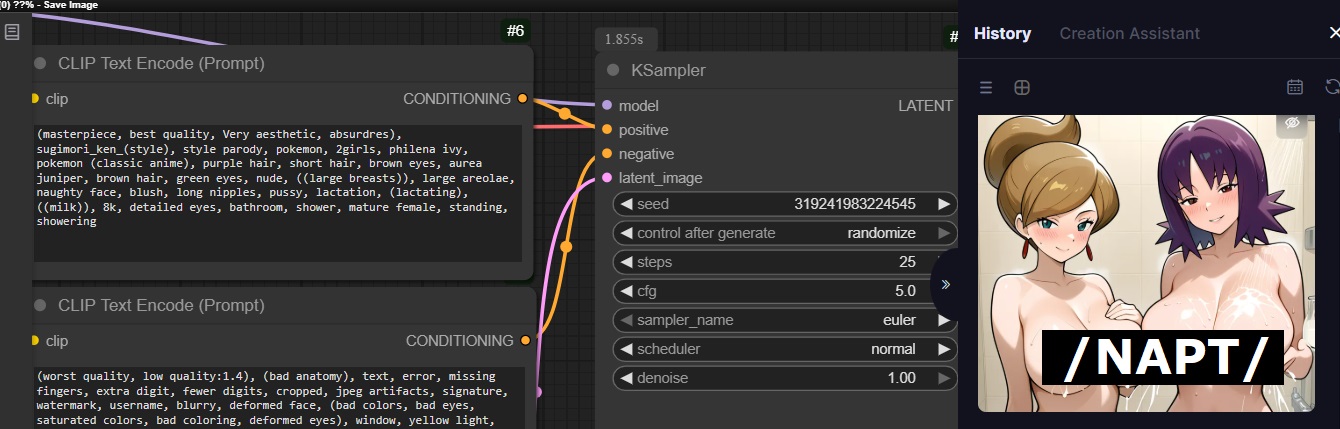Viewport: 1340px width, 429px height.
Task: Click the KSampler node title
Action: coord(668,70)
